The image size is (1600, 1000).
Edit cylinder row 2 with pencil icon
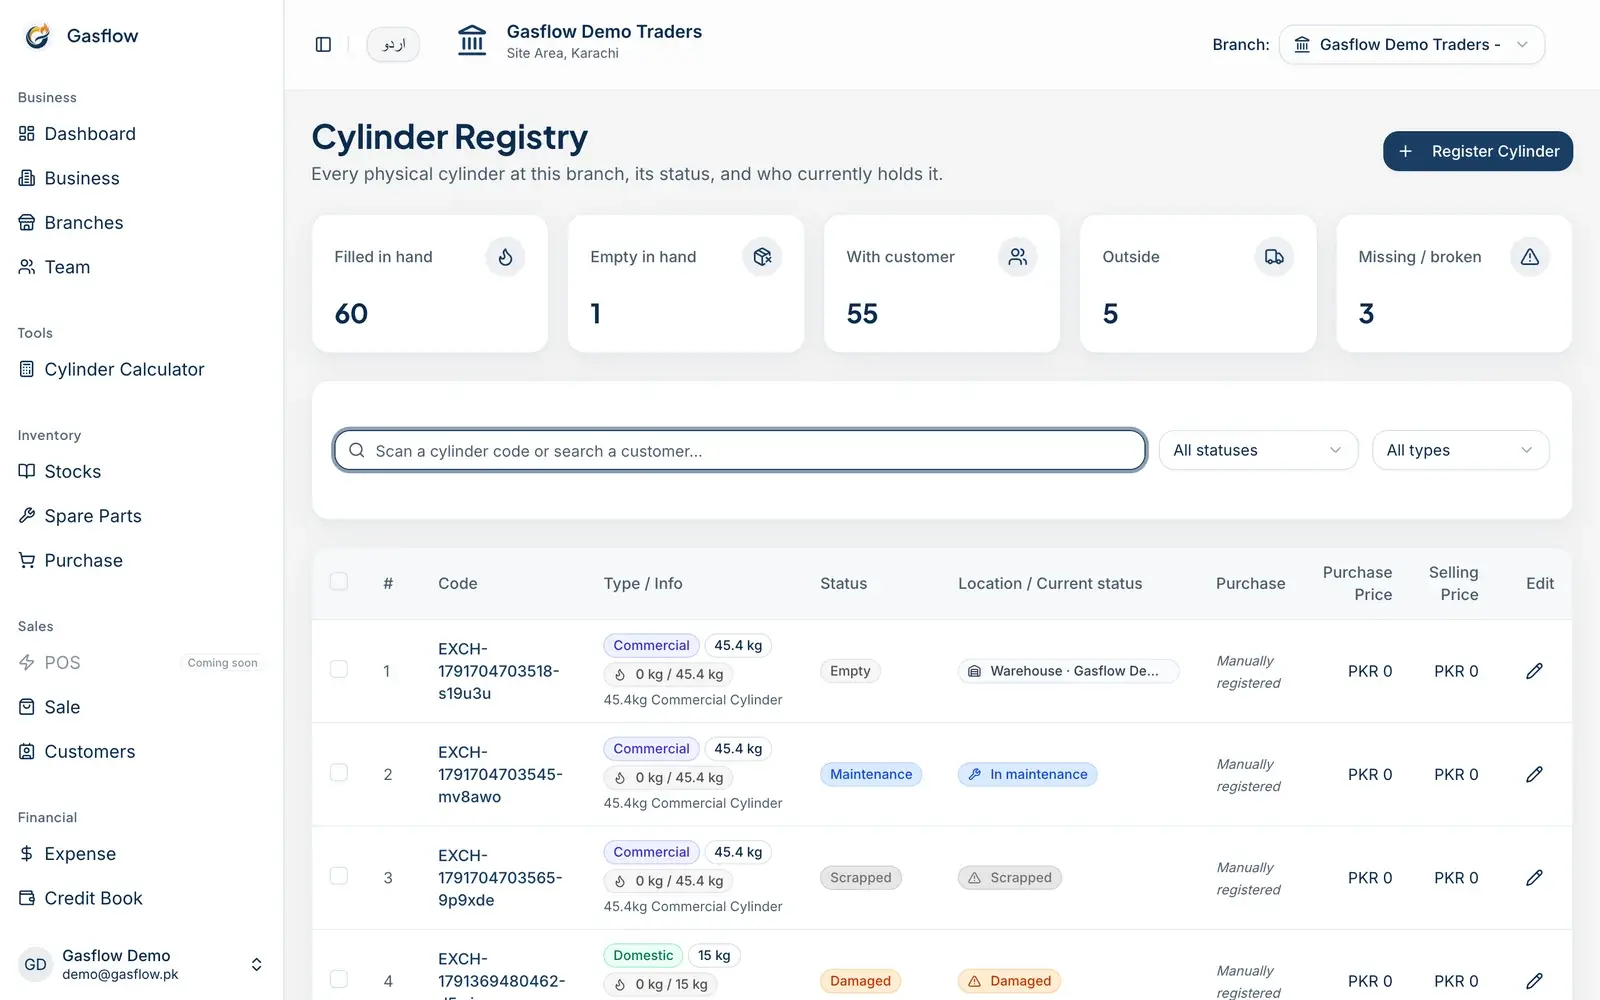(x=1534, y=774)
